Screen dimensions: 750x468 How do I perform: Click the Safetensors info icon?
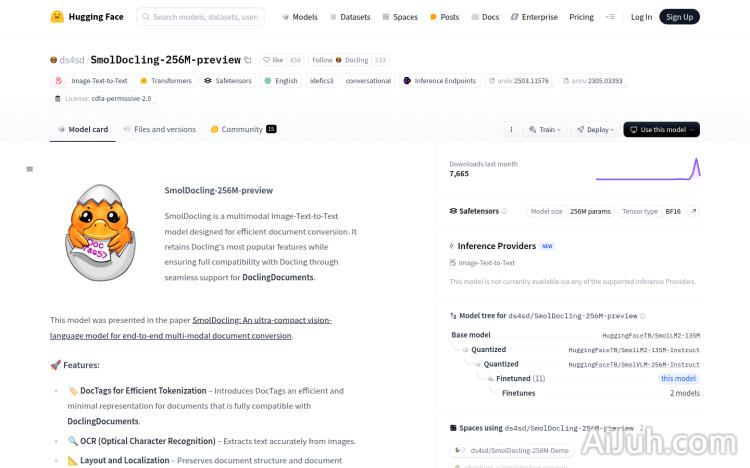(x=504, y=211)
